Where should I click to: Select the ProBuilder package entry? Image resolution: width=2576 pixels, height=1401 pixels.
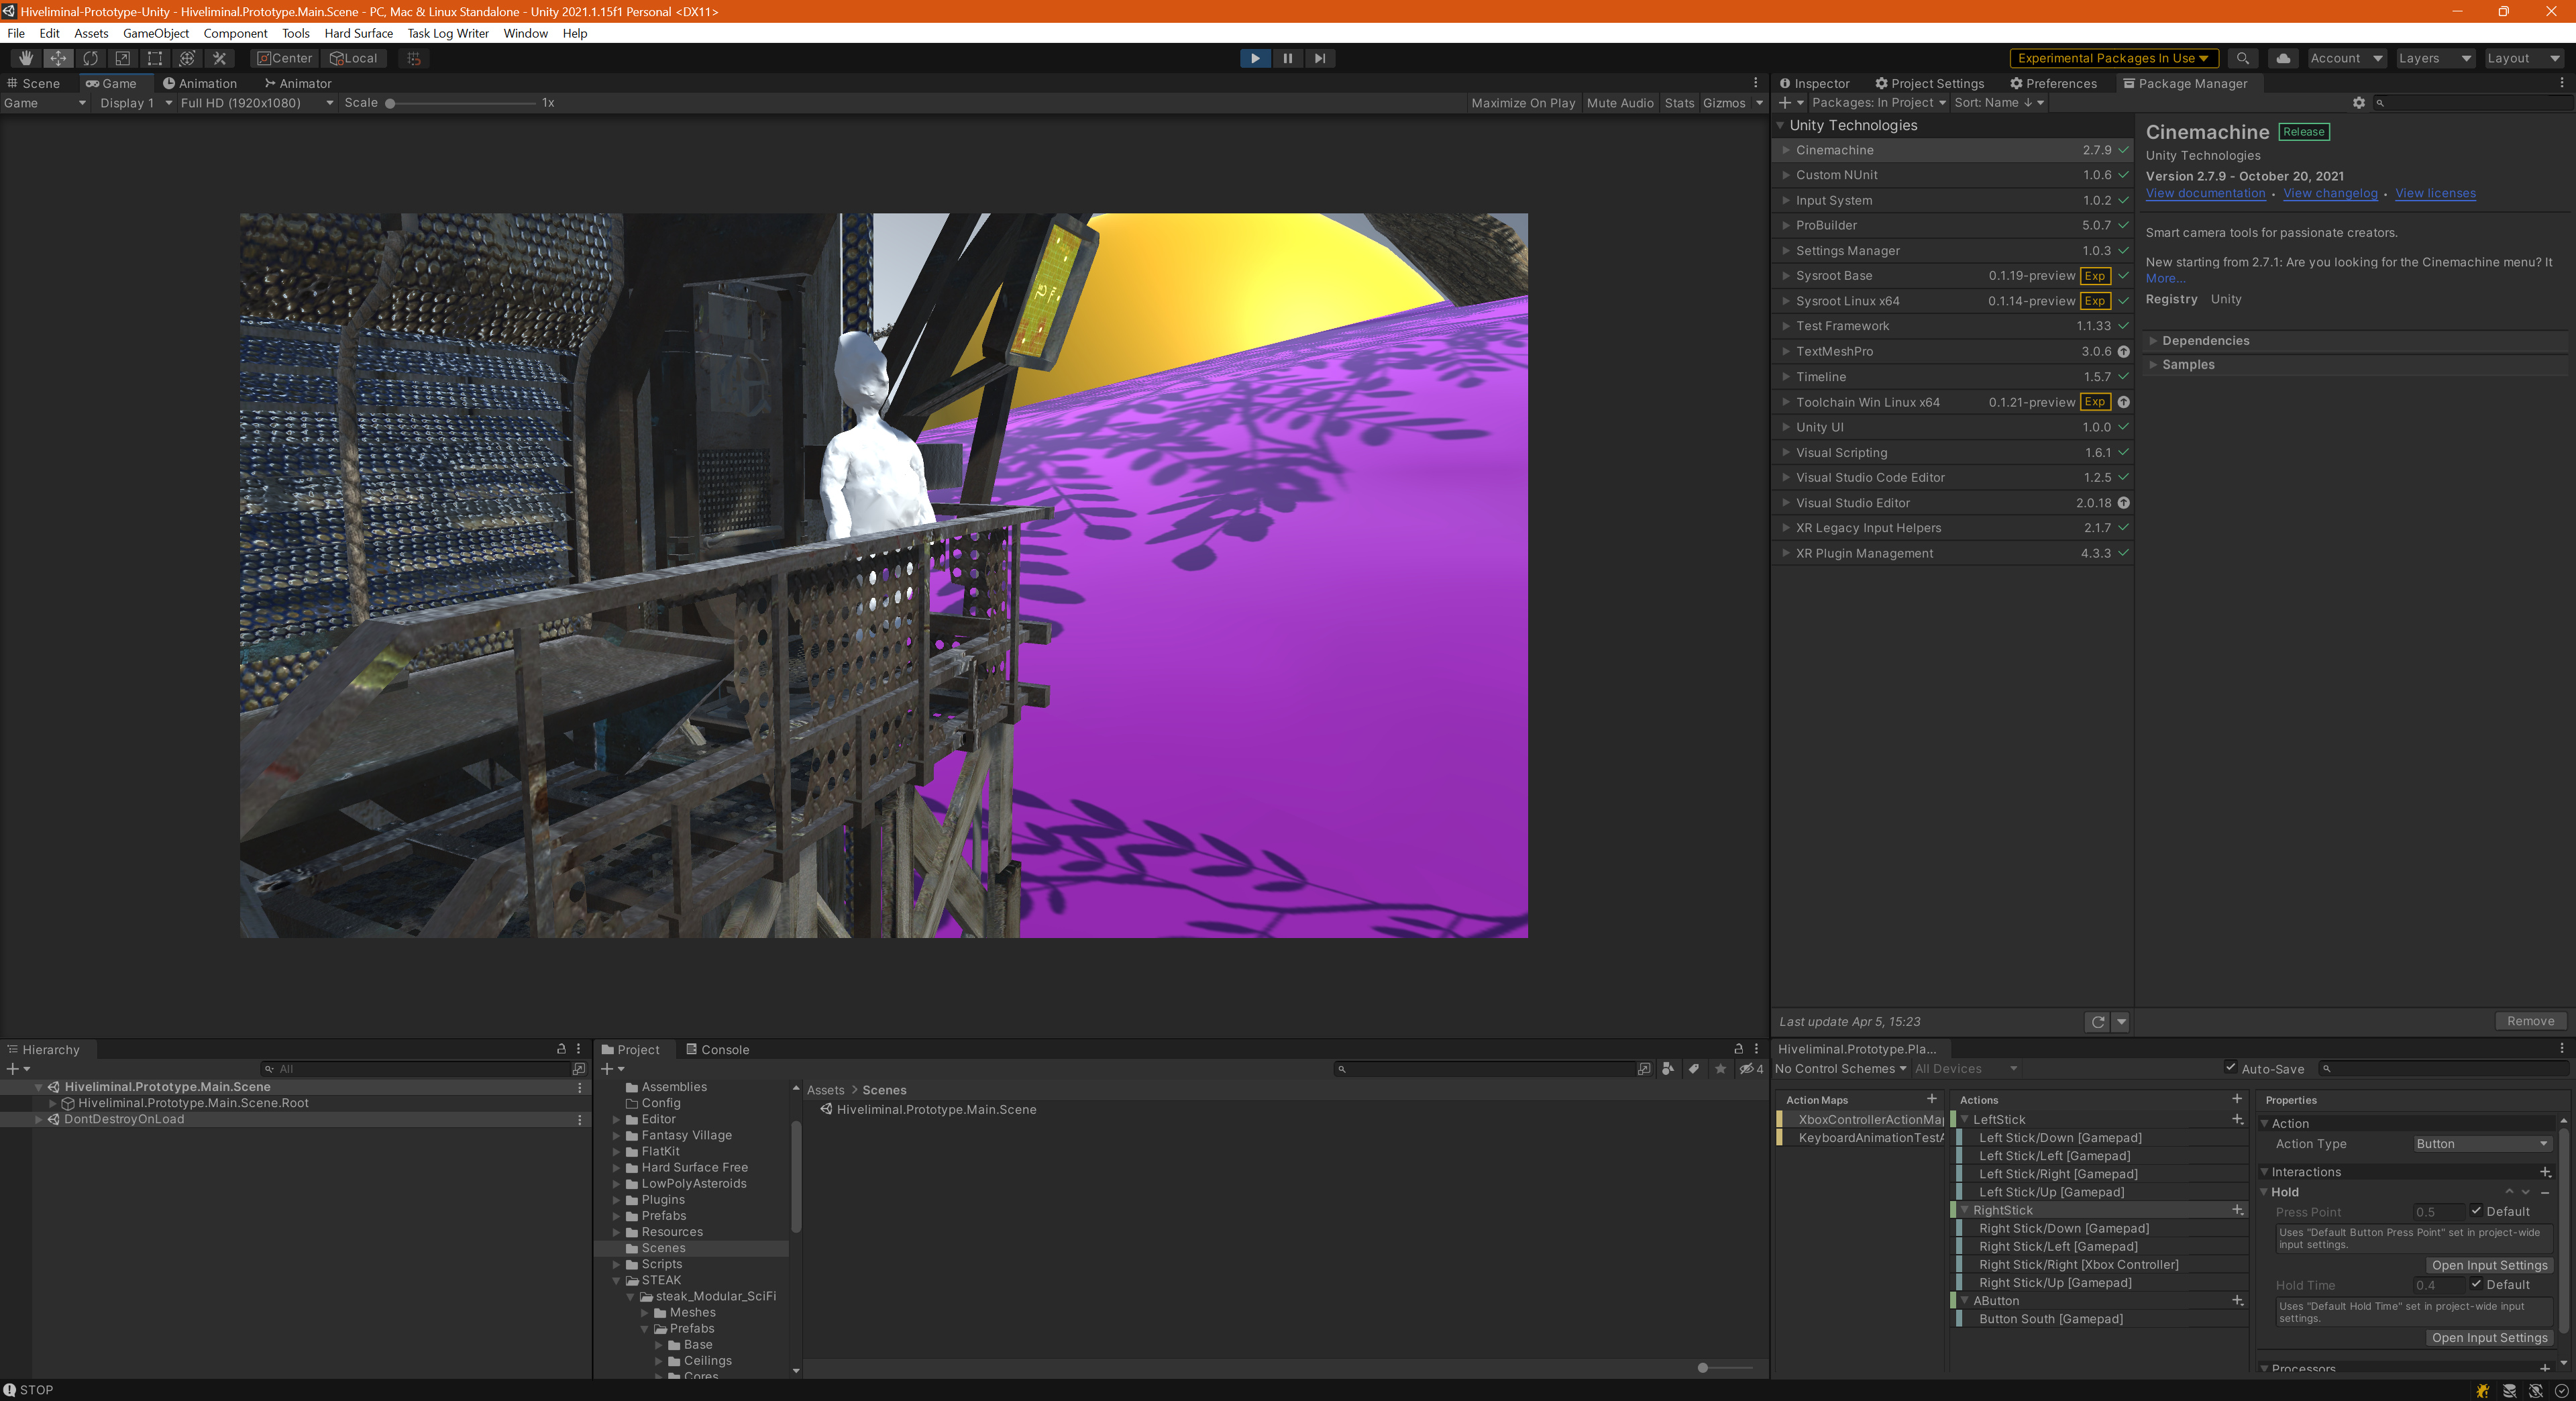click(1826, 225)
